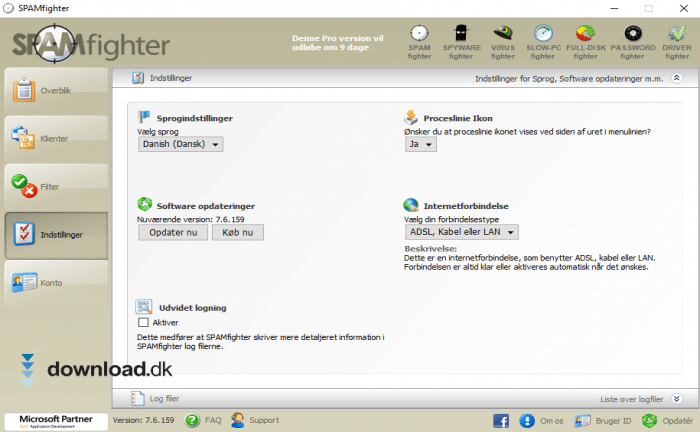Switch to the Filter tab

click(55, 186)
